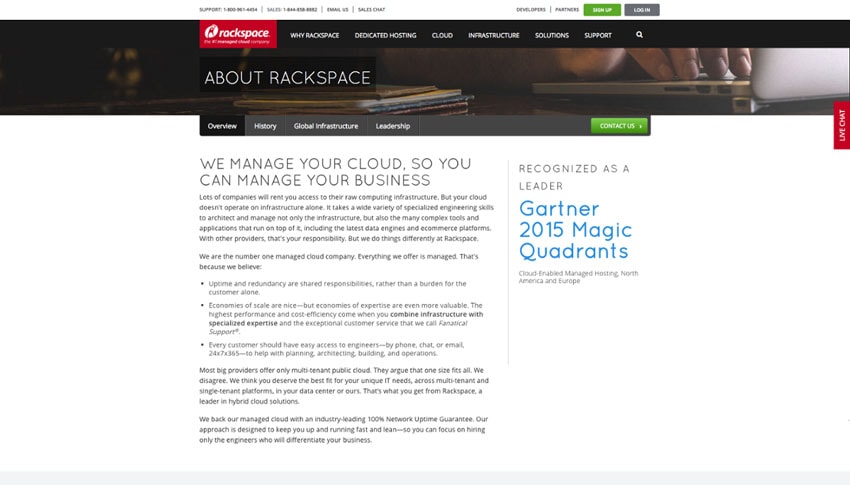
Task: Open the Live Chat side tab
Action: [x=842, y=125]
